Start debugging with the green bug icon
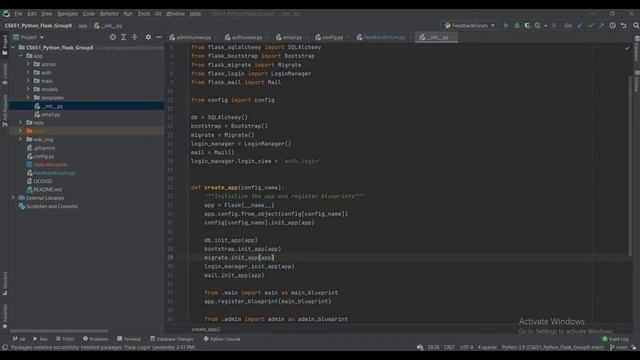Viewport: 640px width, 360px height. tap(517, 25)
